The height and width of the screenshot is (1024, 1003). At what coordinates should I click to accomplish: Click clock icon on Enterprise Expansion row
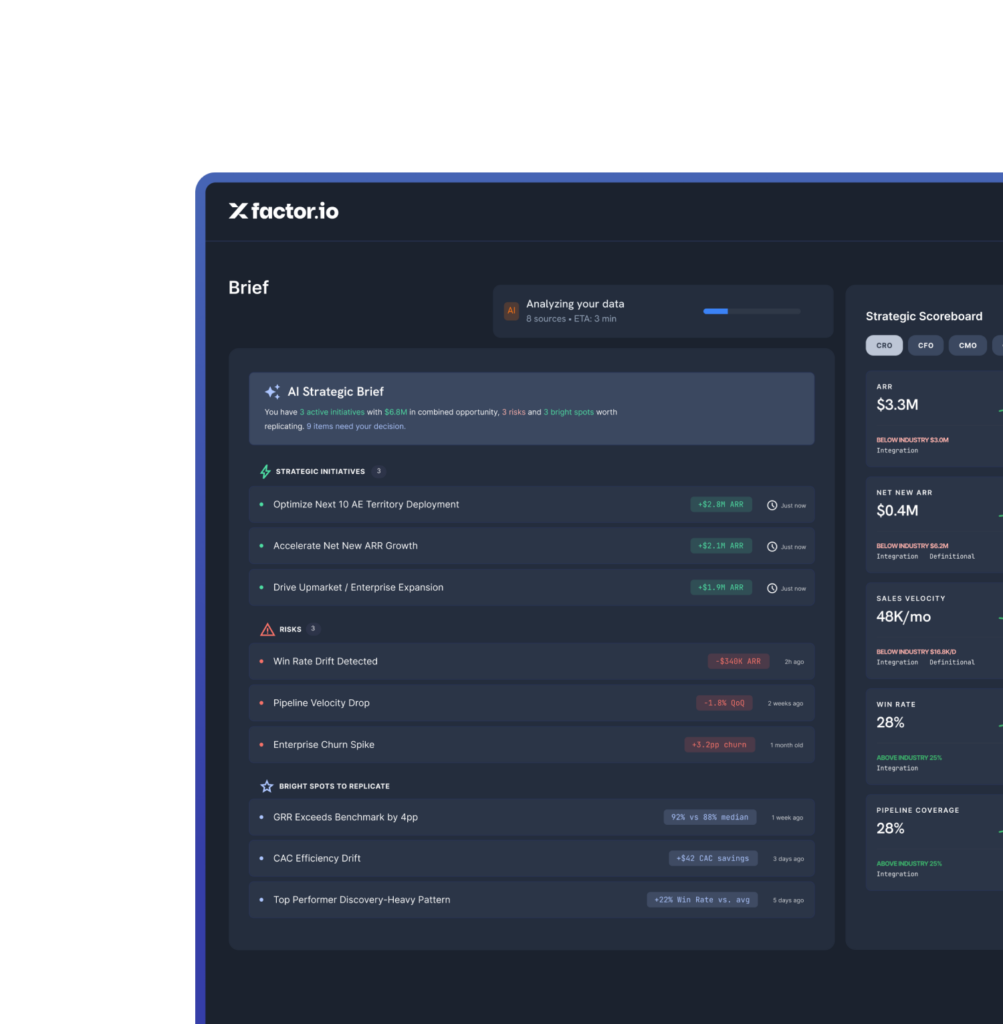[x=772, y=588]
